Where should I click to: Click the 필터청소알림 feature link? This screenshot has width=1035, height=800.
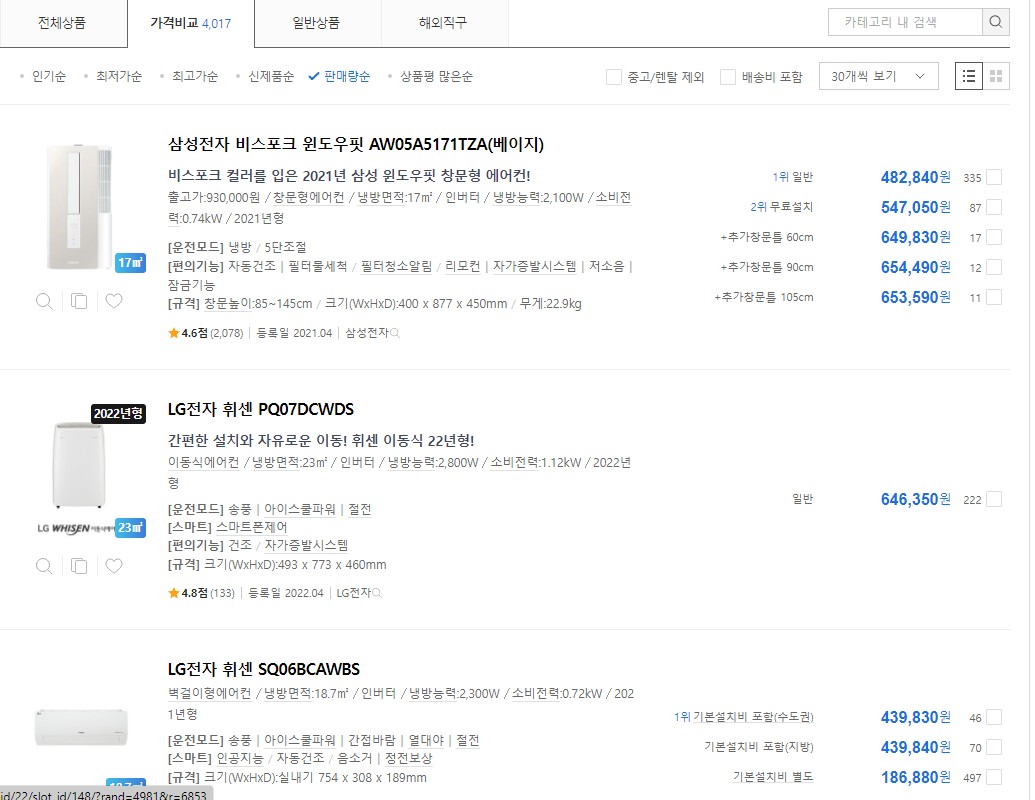[x=396, y=266]
